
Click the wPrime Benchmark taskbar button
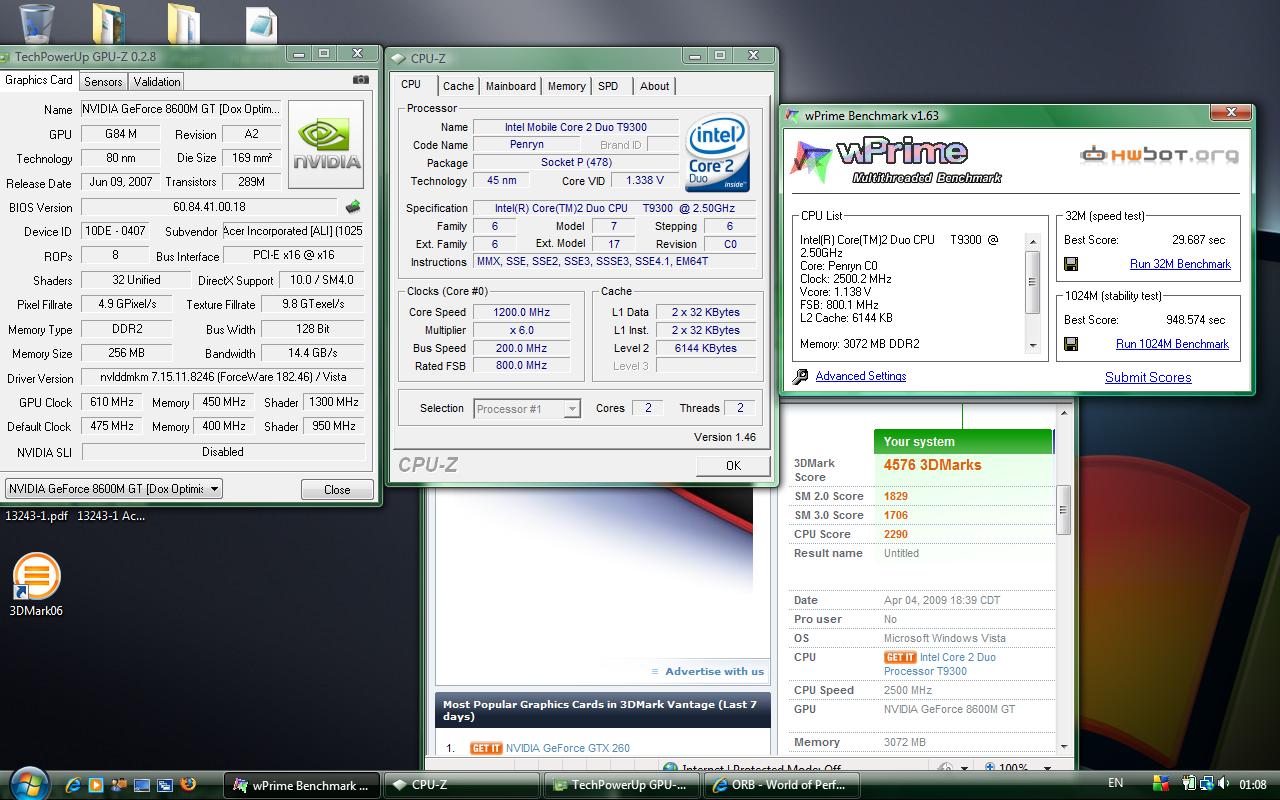pyautogui.click(x=301, y=785)
